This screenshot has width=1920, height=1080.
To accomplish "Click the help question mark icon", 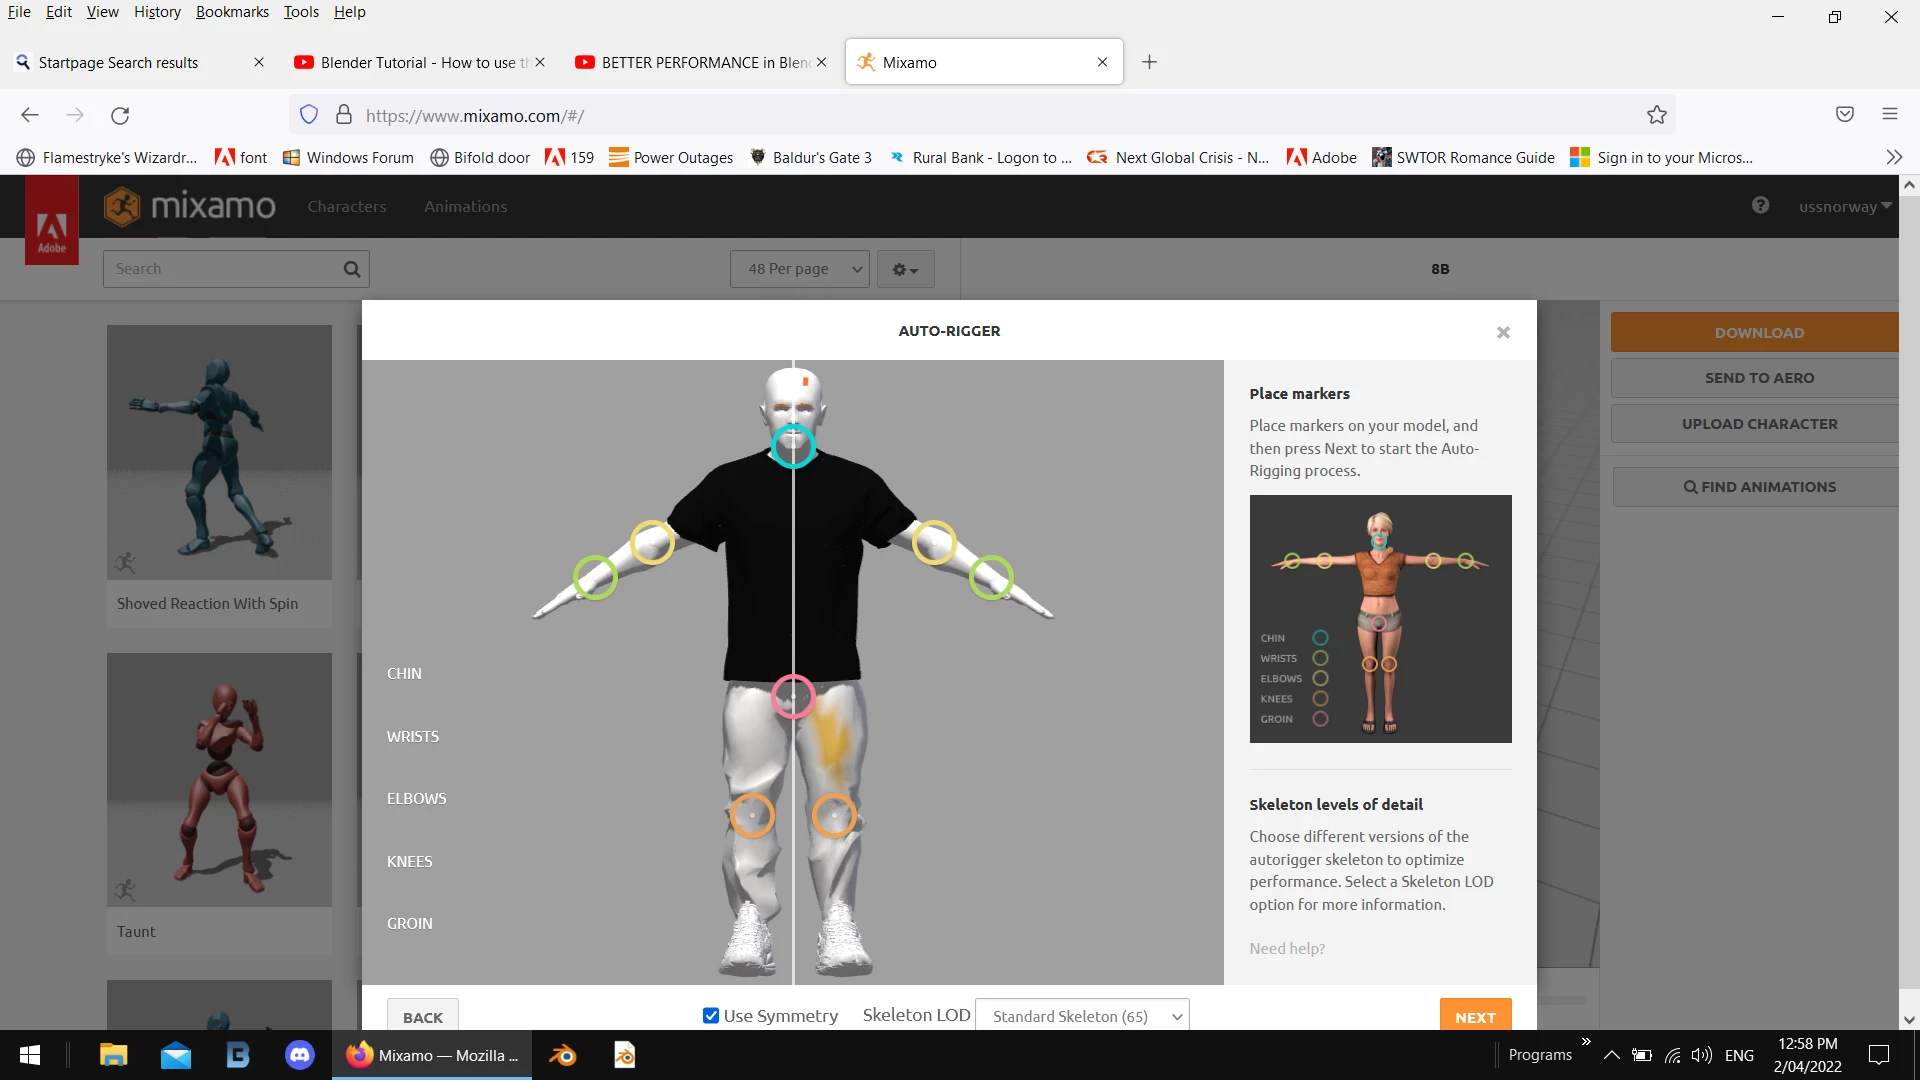I will 1760,205.
